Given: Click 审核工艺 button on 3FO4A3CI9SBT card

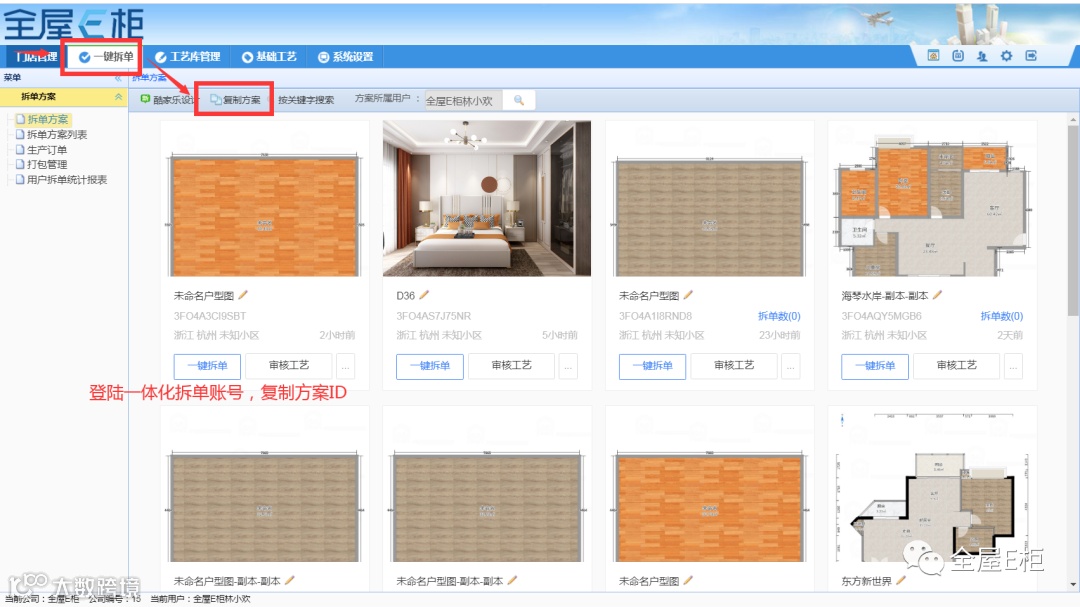Looking at the screenshot, I should (x=289, y=365).
